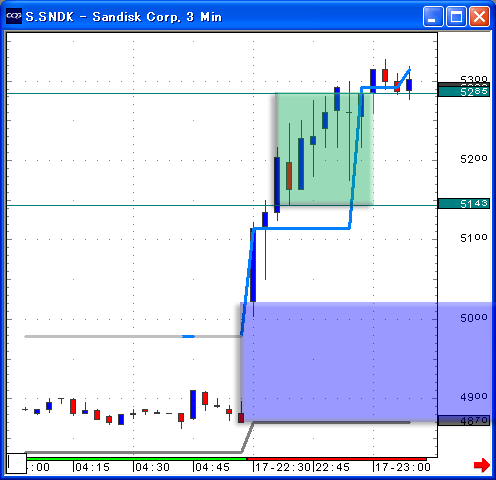Click the S.SNDK Sandisk Corp title text
Image resolution: width=496 pixels, height=480 pixels.
124,17
